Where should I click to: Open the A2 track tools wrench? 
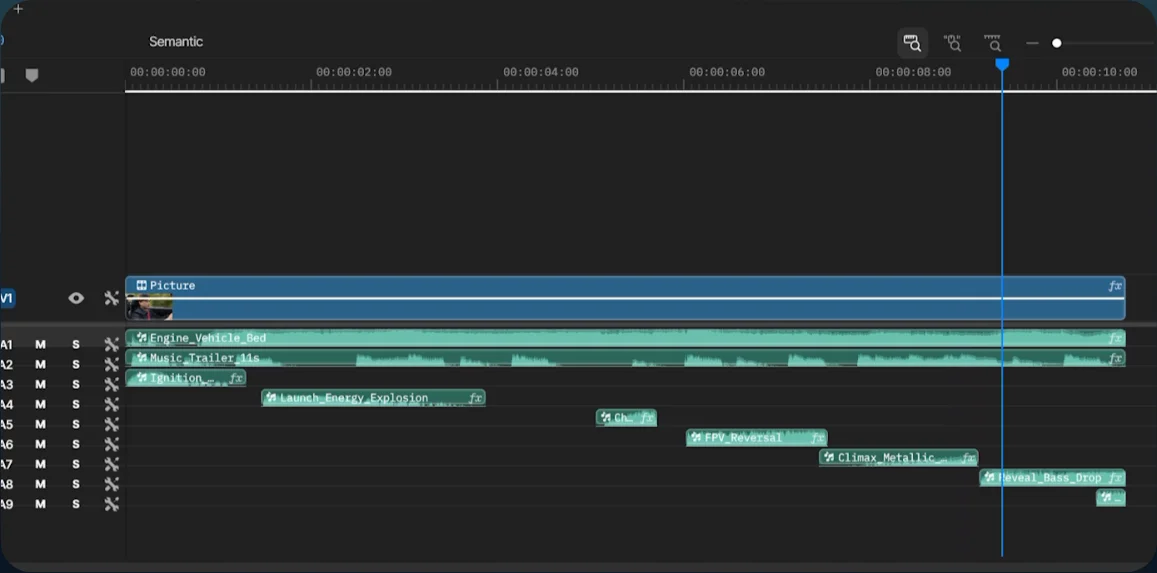111,364
